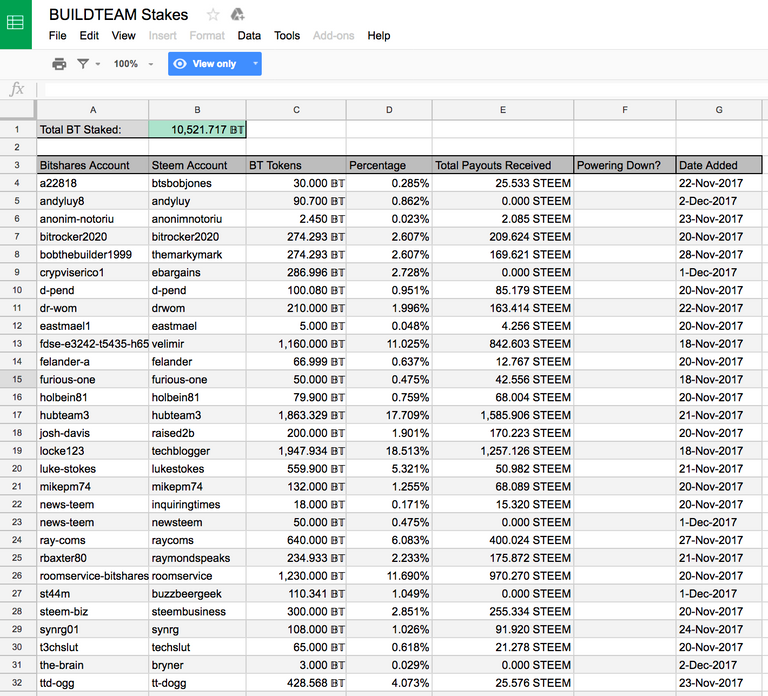Click the Steem Account header cell

click(x=197, y=165)
